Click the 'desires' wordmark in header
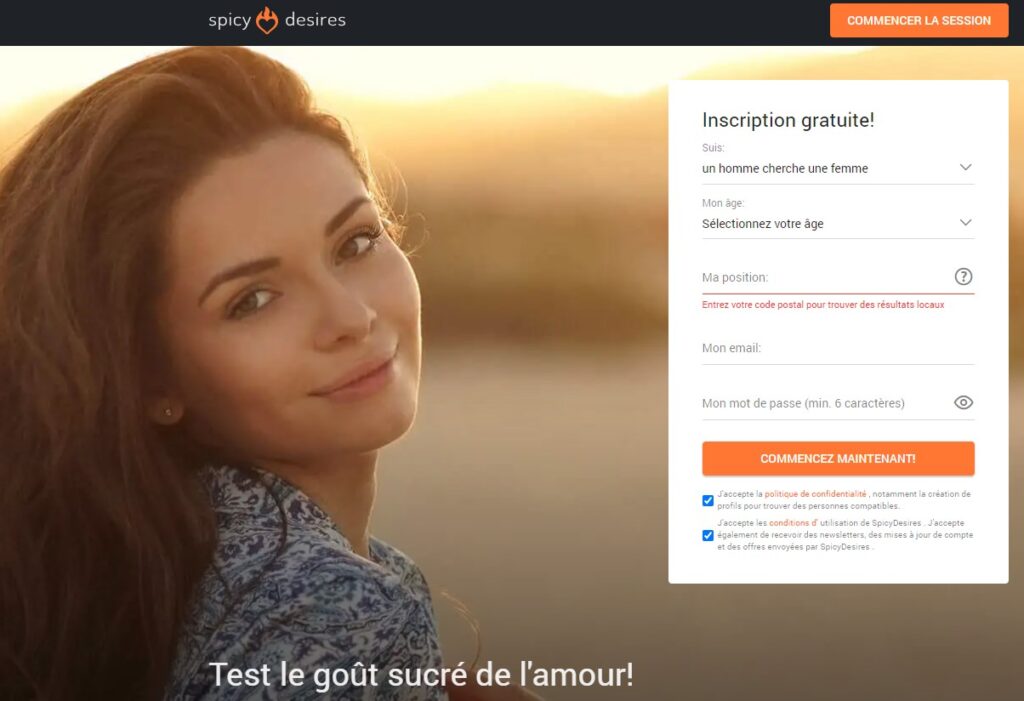Screen dimensions: 1024x701 pos(315,20)
